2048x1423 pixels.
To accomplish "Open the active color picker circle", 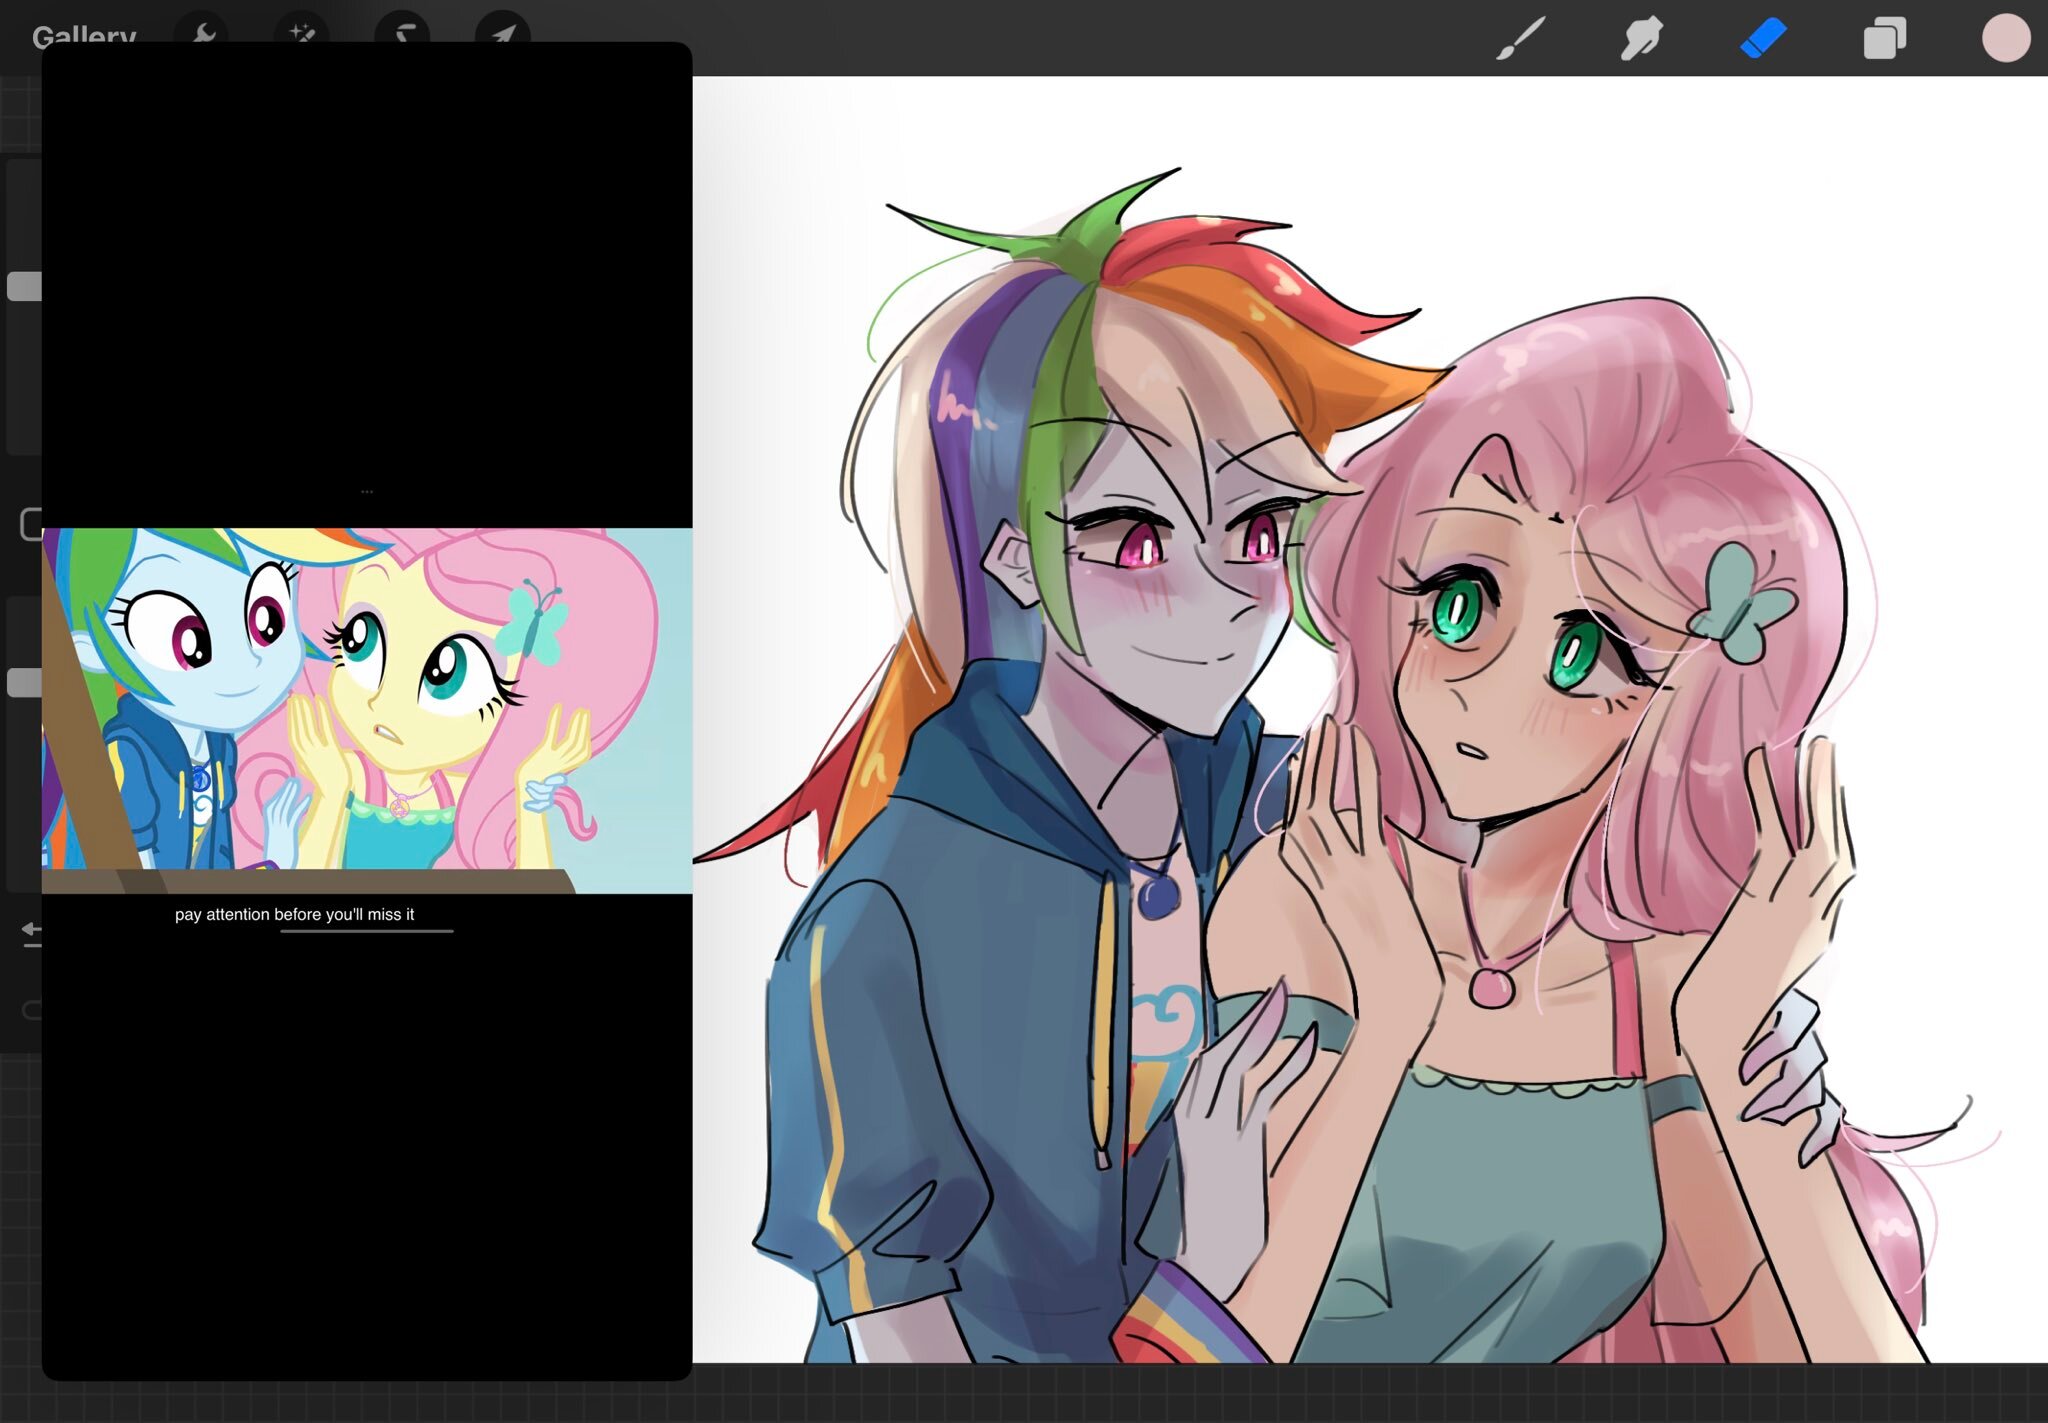I will [2005, 38].
